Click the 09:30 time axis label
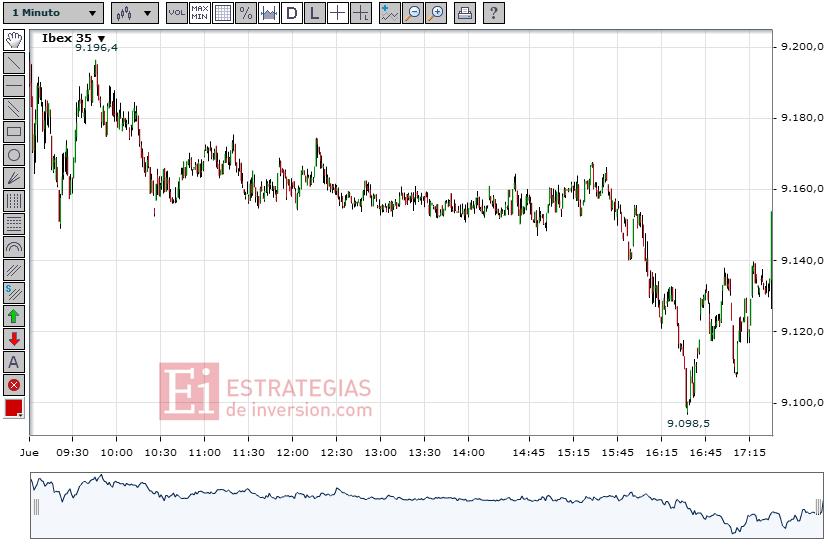Viewport: 828px width, 546px height. tap(72, 453)
